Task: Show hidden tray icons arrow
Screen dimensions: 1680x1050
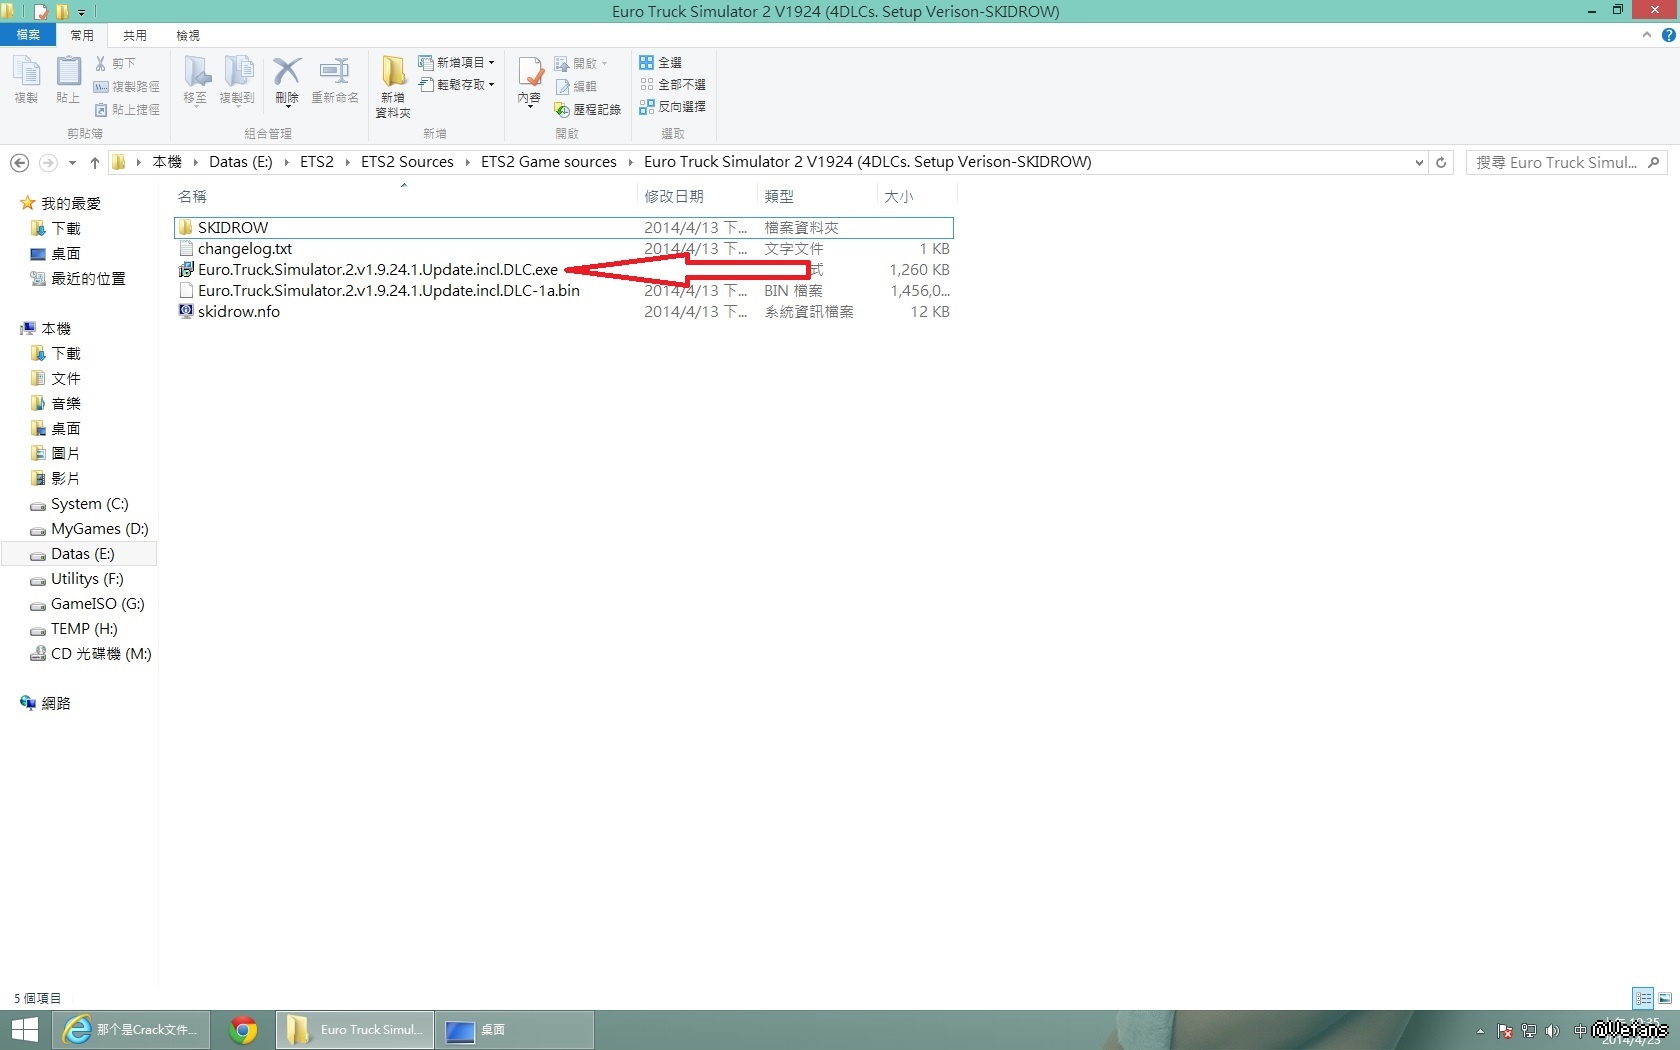Action: pyautogui.click(x=1480, y=1030)
